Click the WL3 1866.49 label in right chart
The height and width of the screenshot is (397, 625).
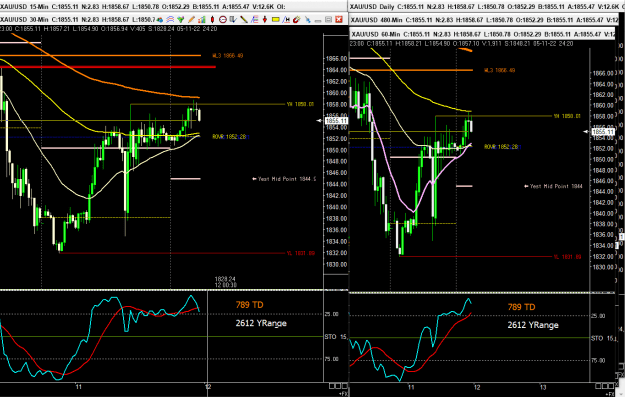499,70
